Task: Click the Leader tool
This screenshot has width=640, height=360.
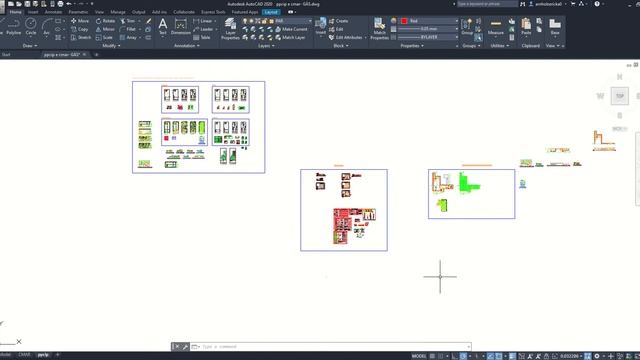Action: (x=203, y=29)
